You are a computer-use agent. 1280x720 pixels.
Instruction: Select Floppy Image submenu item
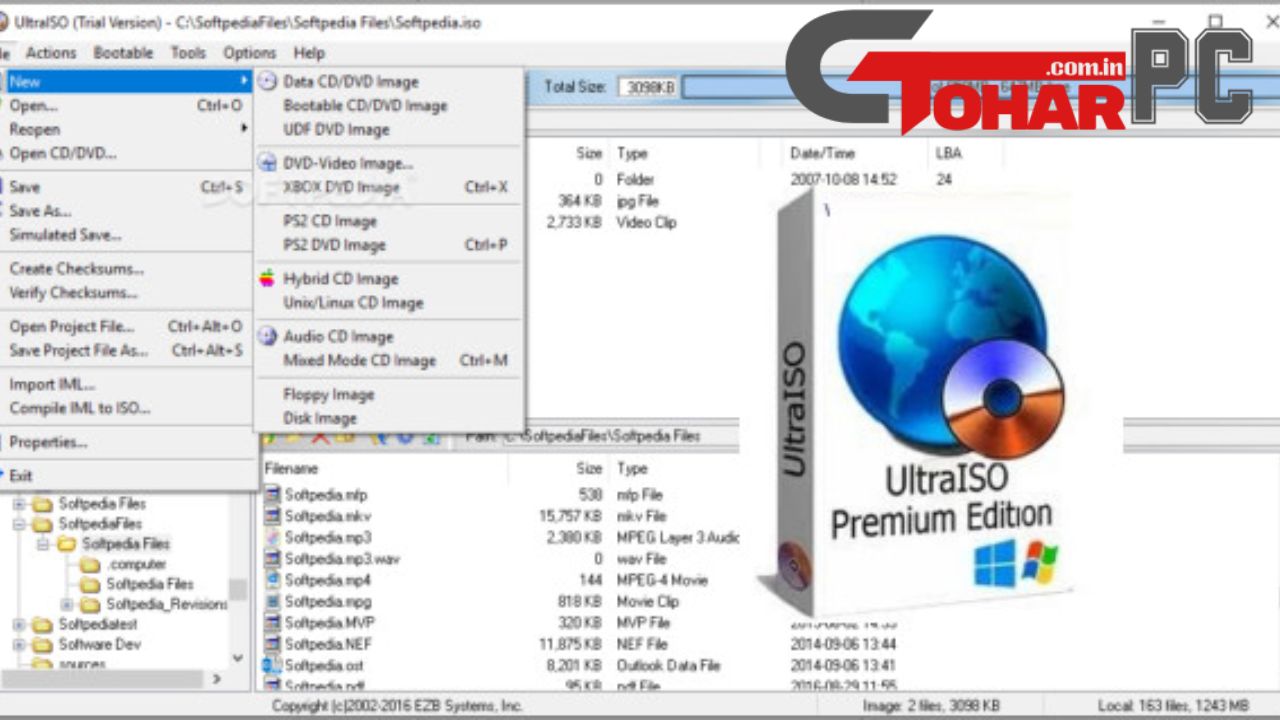tap(388, 395)
